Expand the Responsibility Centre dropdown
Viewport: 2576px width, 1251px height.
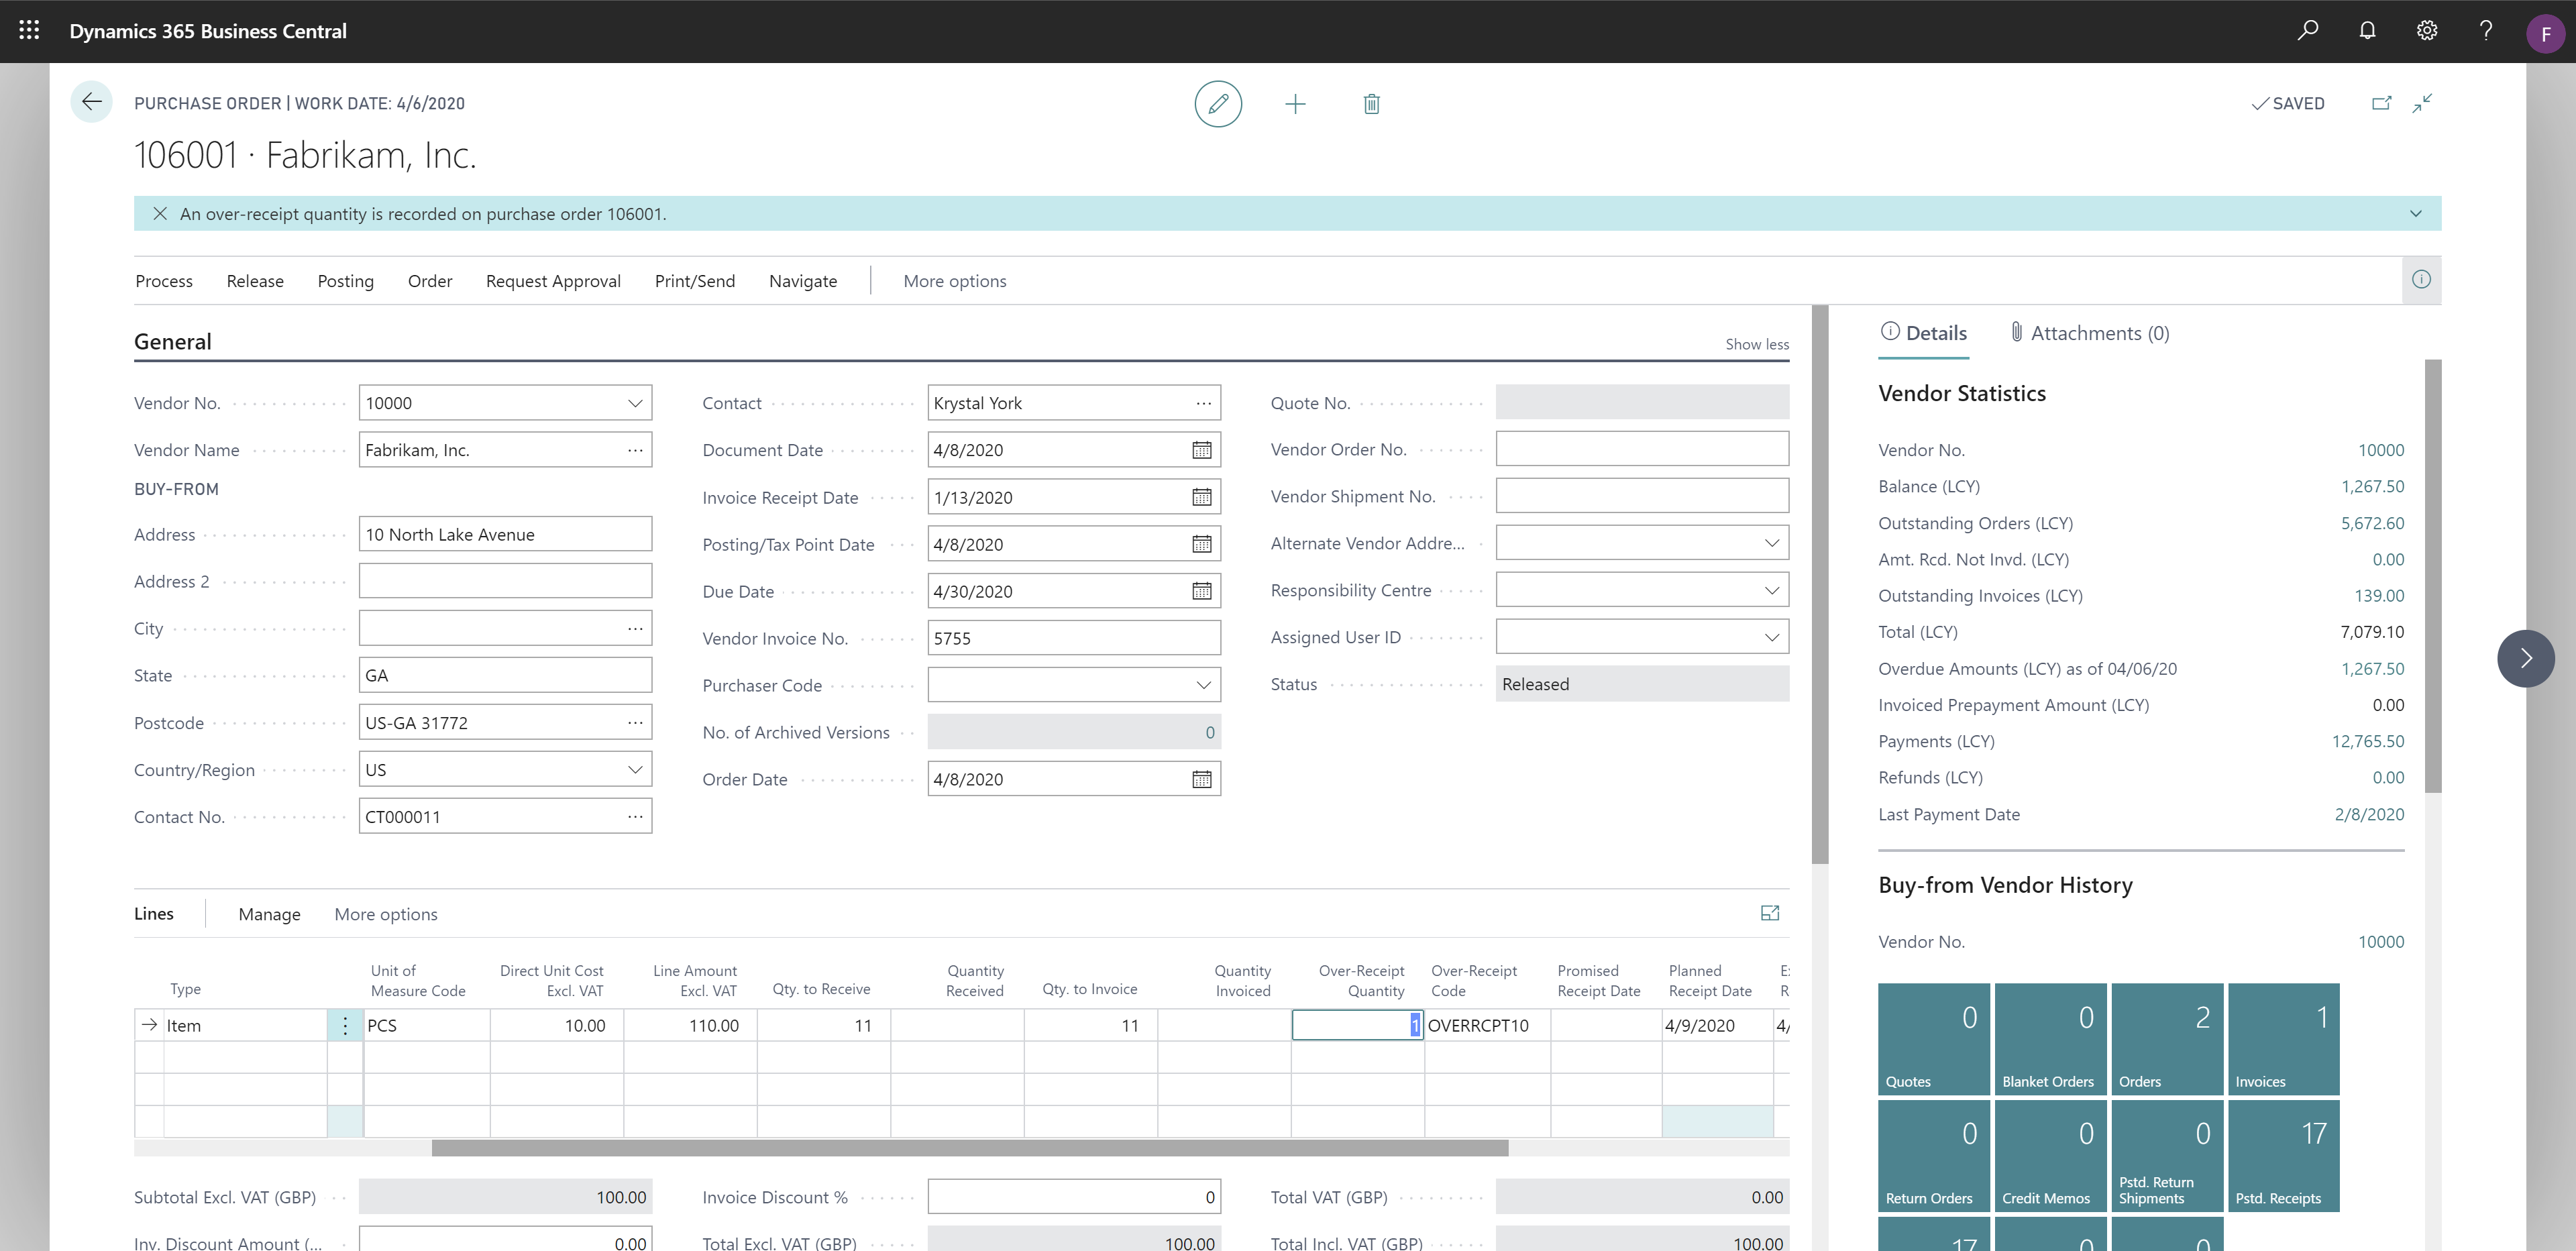[x=1771, y=590]
